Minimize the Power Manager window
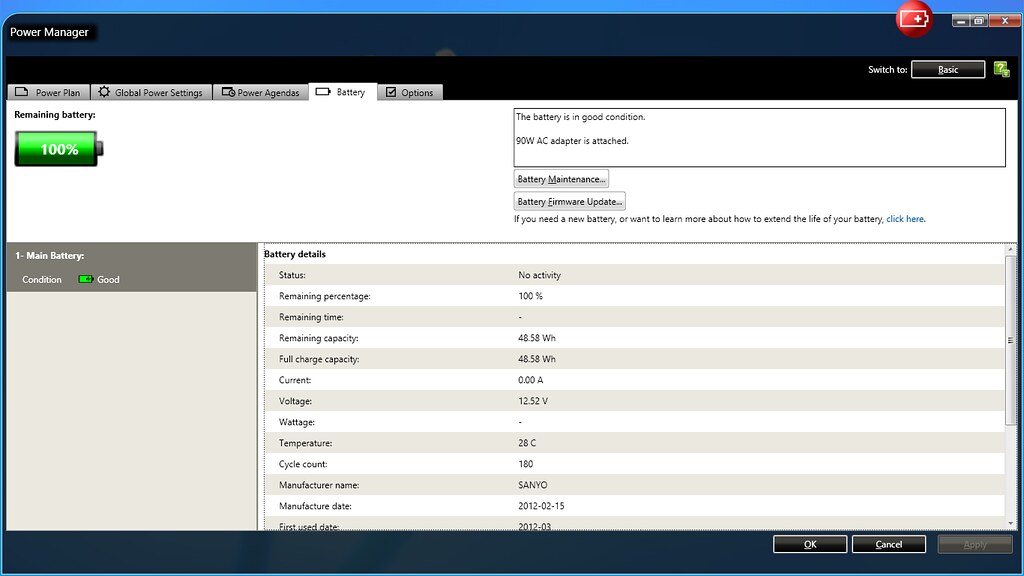 [961, 21]
